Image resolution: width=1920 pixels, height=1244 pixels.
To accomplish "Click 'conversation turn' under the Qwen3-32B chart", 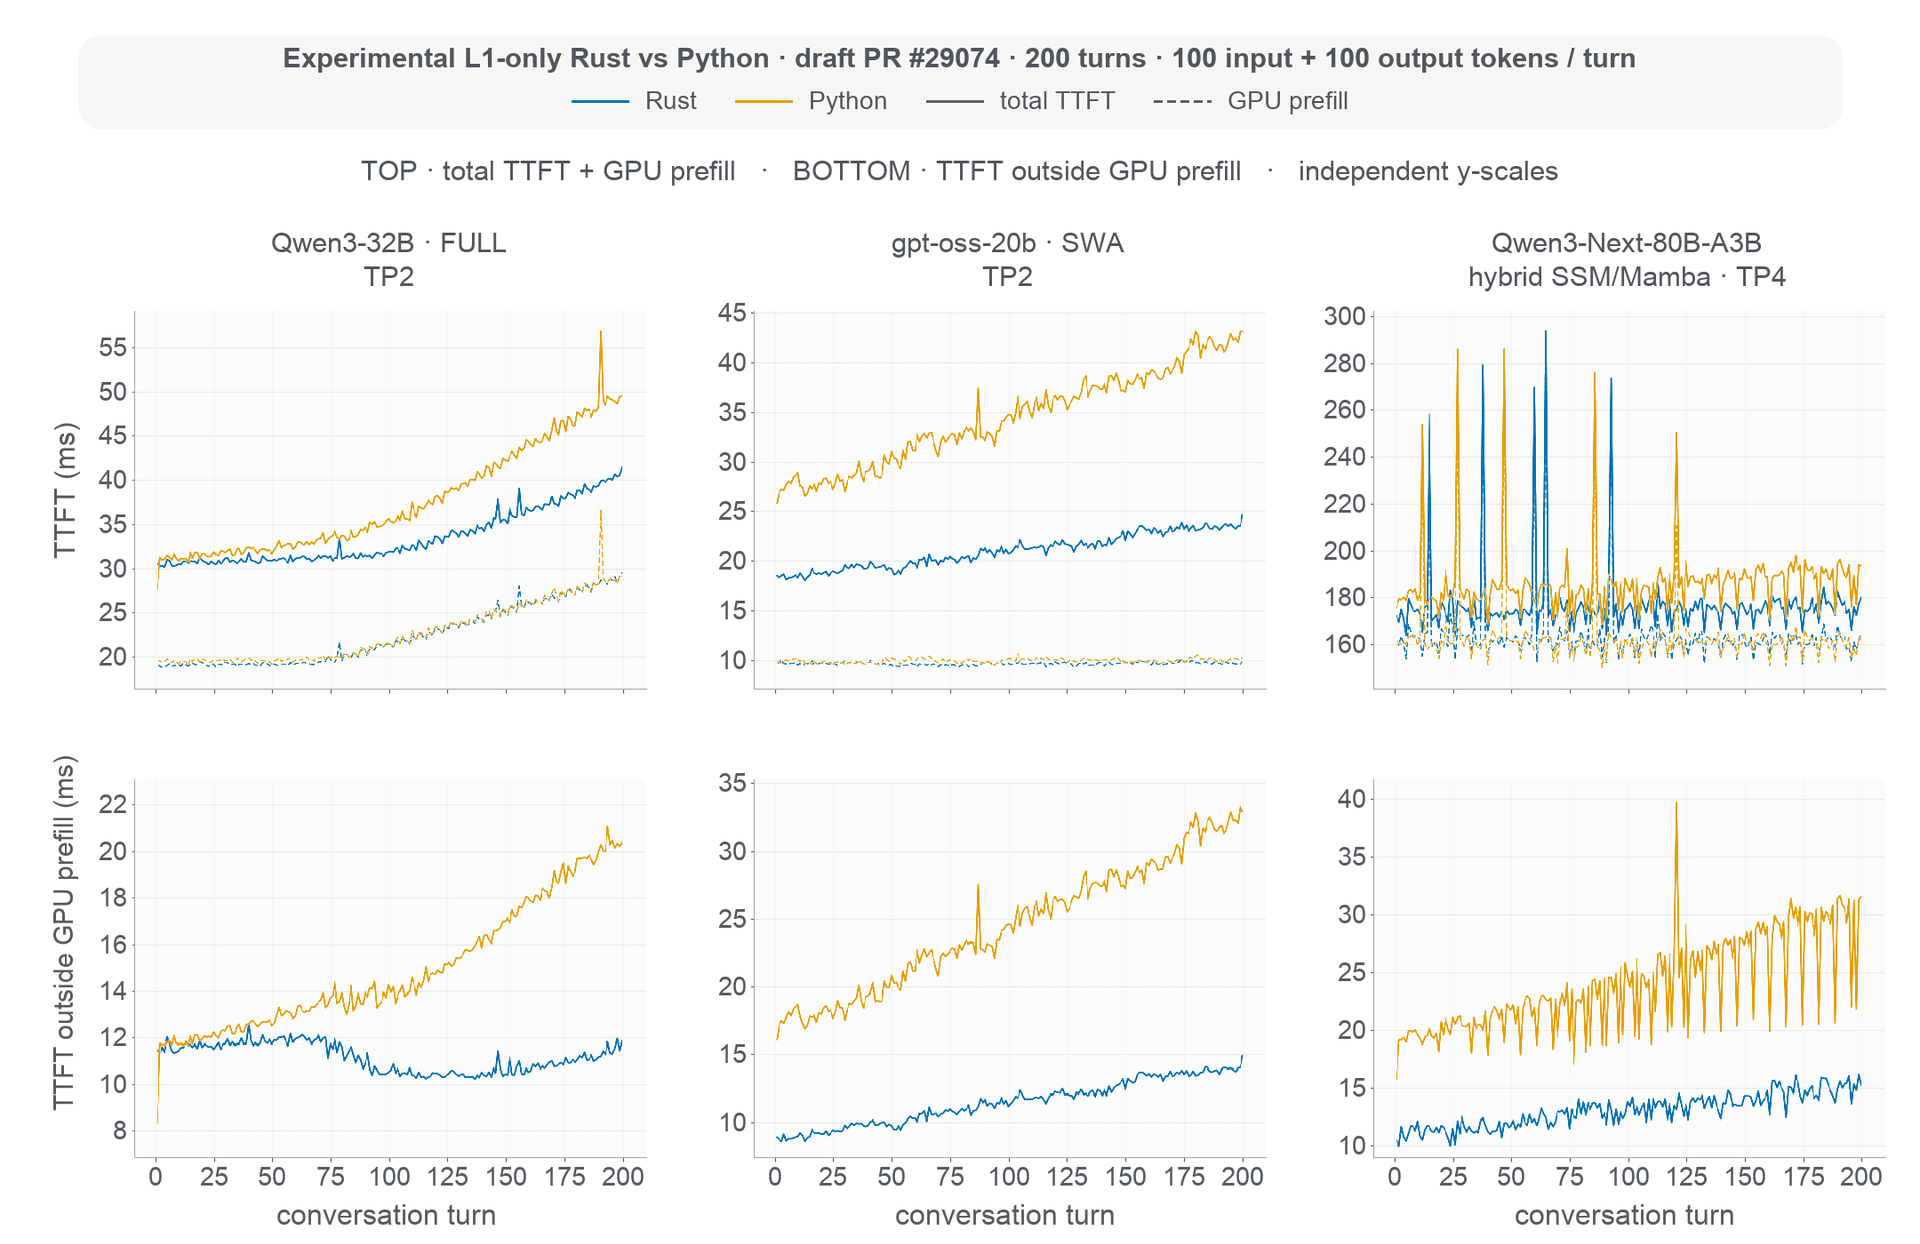I will pyautogui.click(x=386, y=1215).
